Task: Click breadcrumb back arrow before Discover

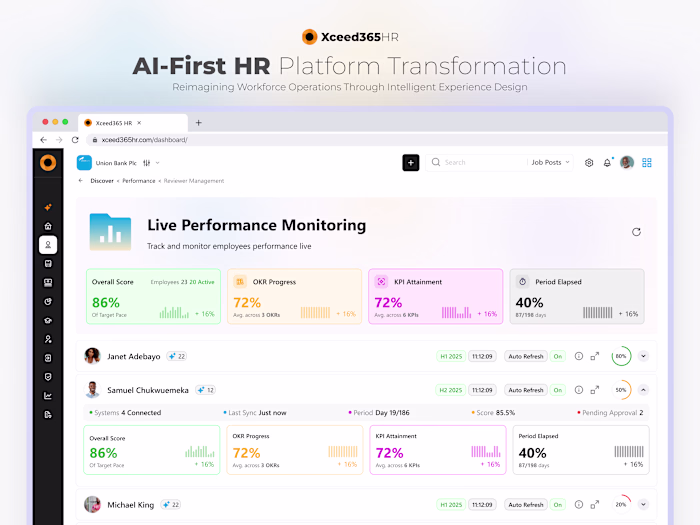Action: click(81, 181)
